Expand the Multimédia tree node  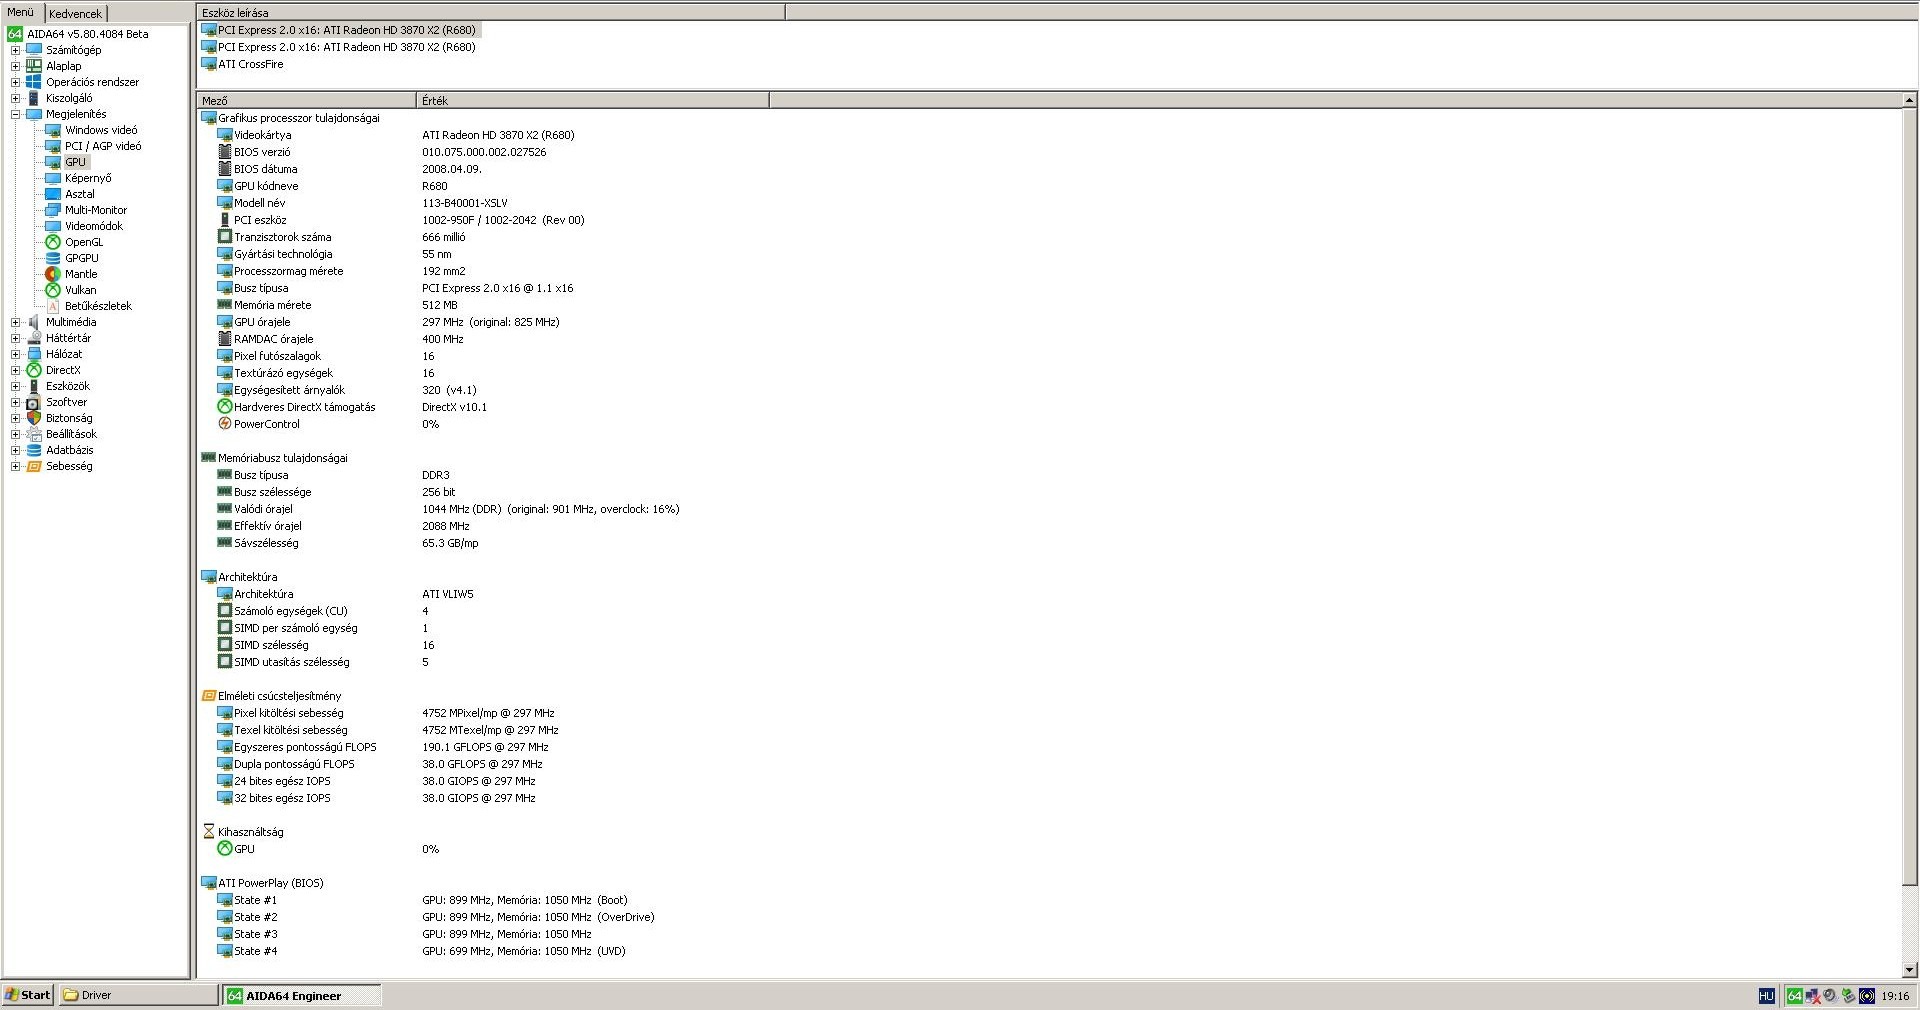[15, 322]
